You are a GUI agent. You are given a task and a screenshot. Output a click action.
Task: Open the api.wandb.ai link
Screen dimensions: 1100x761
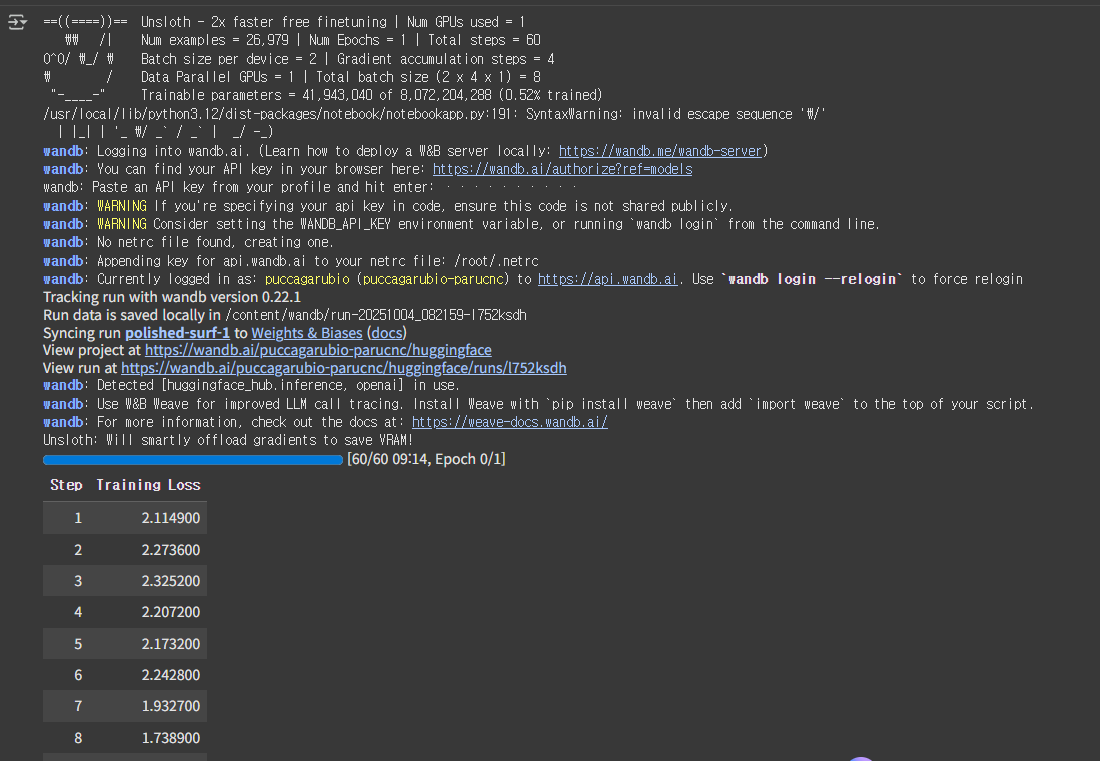click(x=608, y=279)
